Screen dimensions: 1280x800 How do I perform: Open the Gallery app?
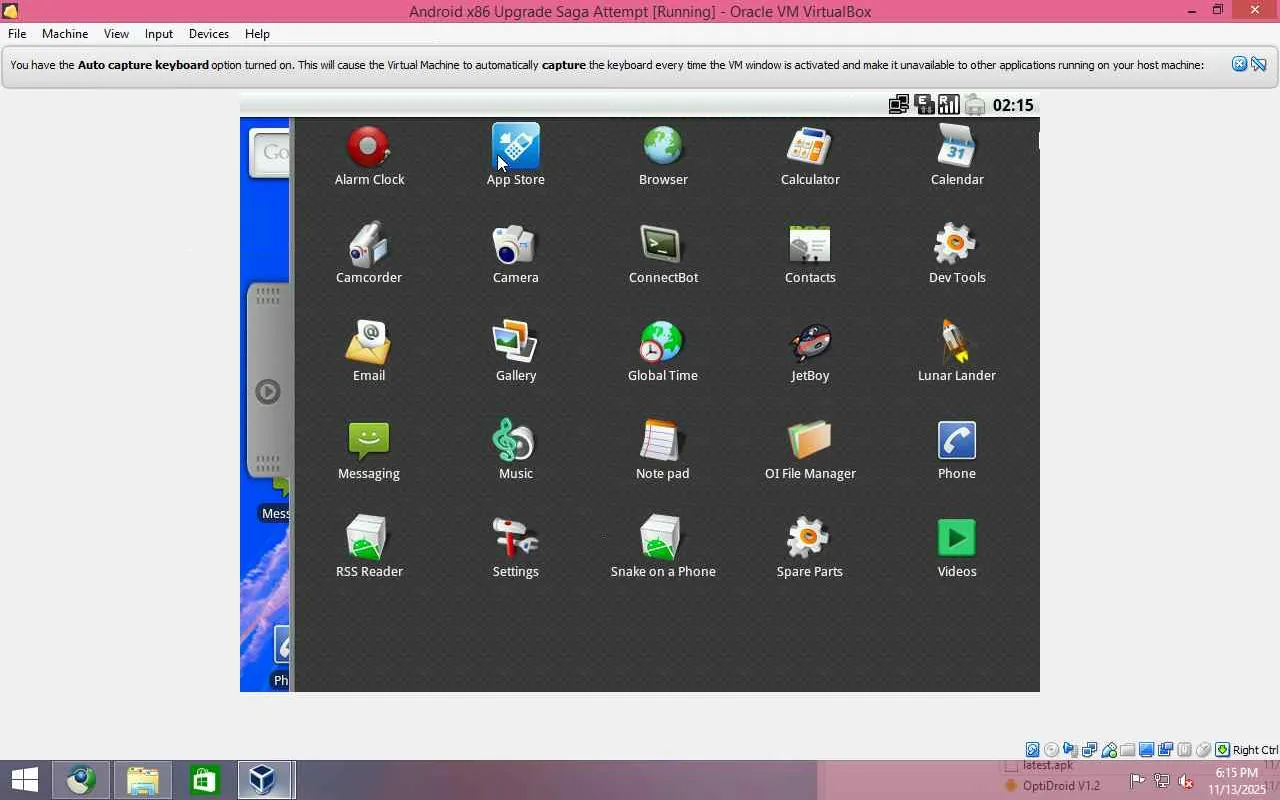[x=516, y=352]
